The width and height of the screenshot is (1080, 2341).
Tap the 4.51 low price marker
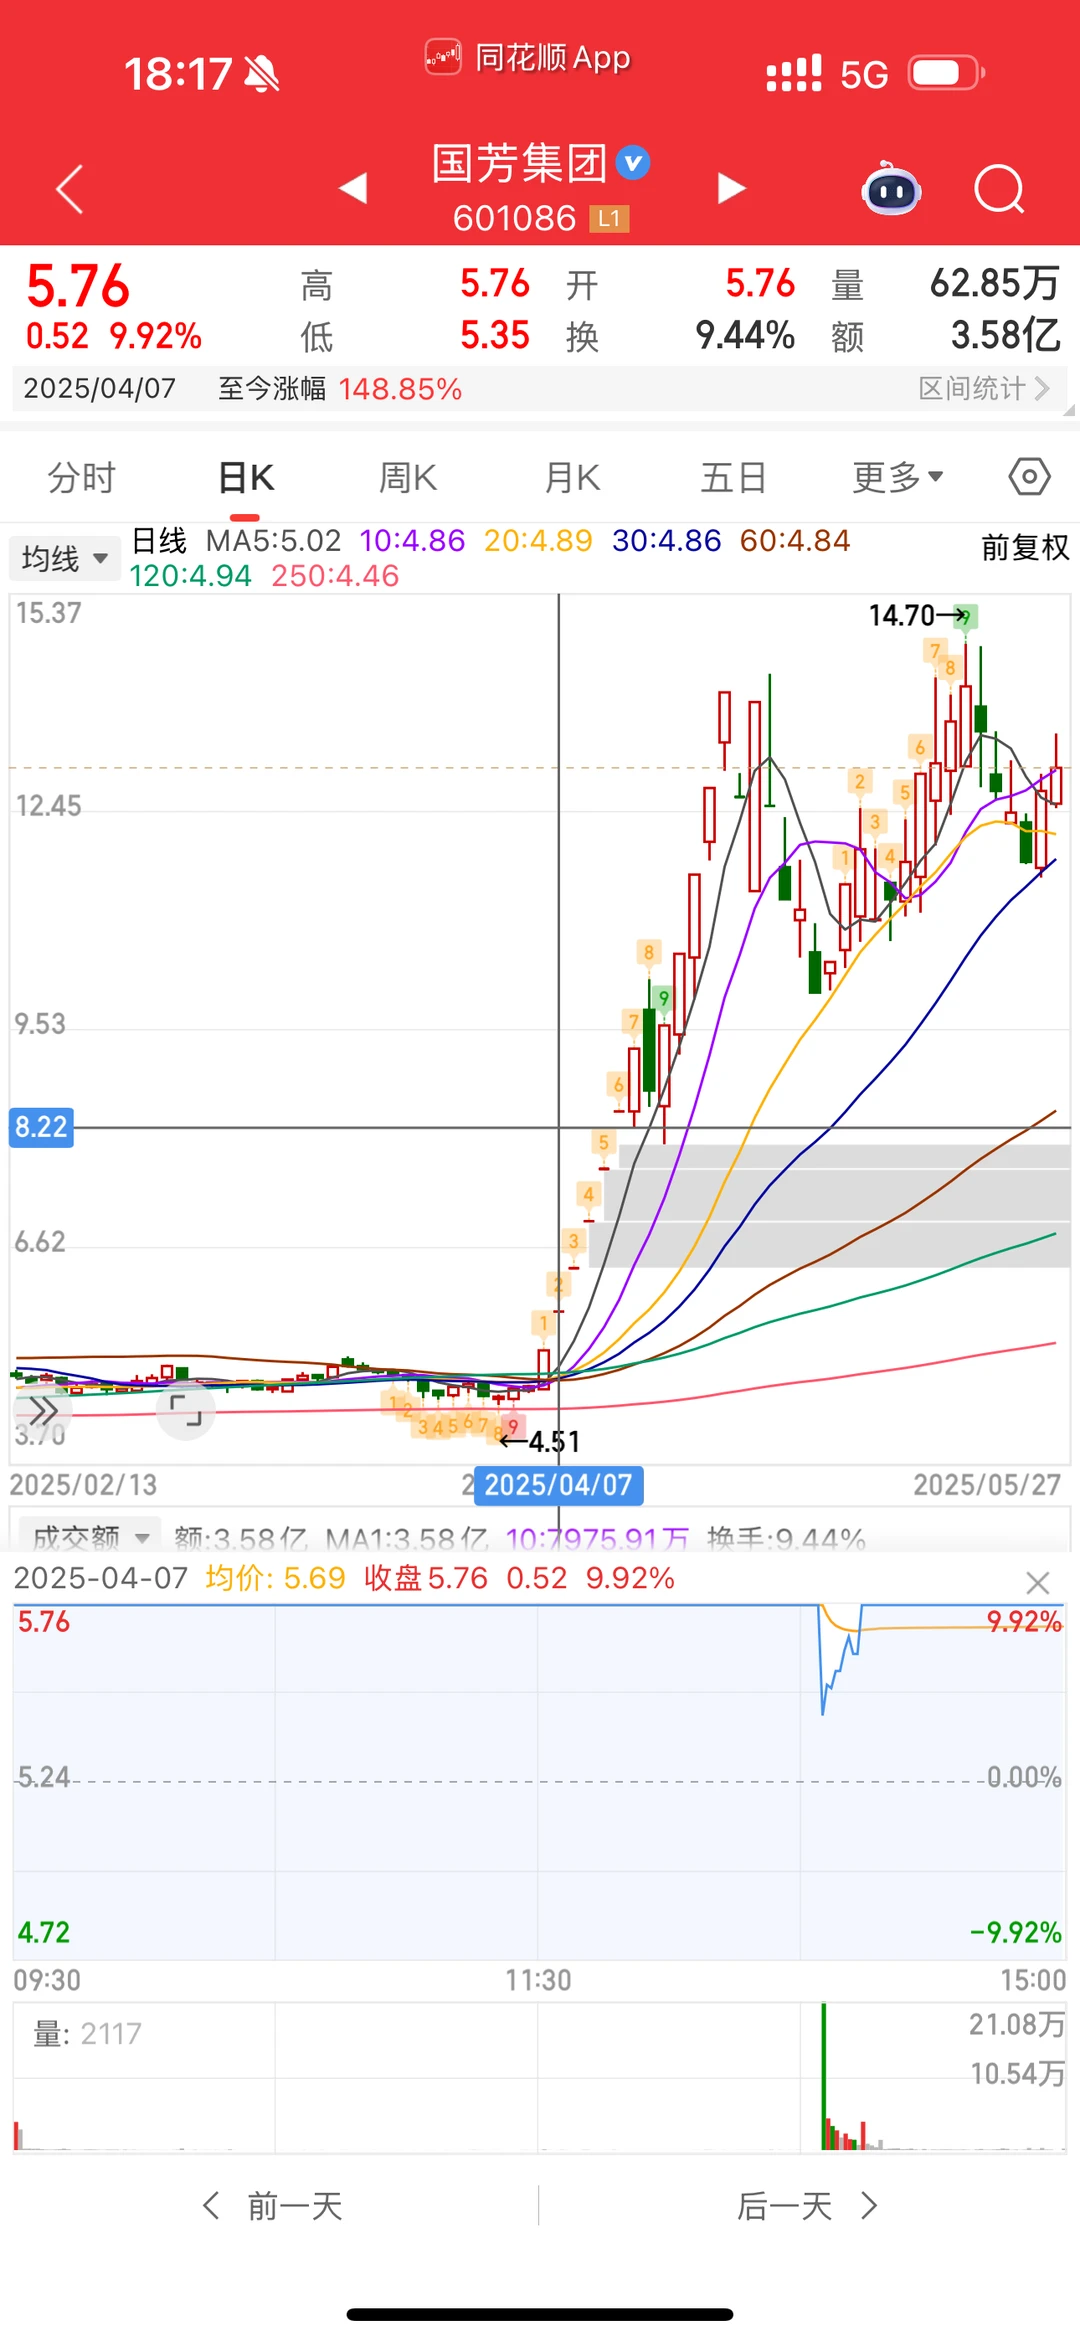[x=554, y=1441]
